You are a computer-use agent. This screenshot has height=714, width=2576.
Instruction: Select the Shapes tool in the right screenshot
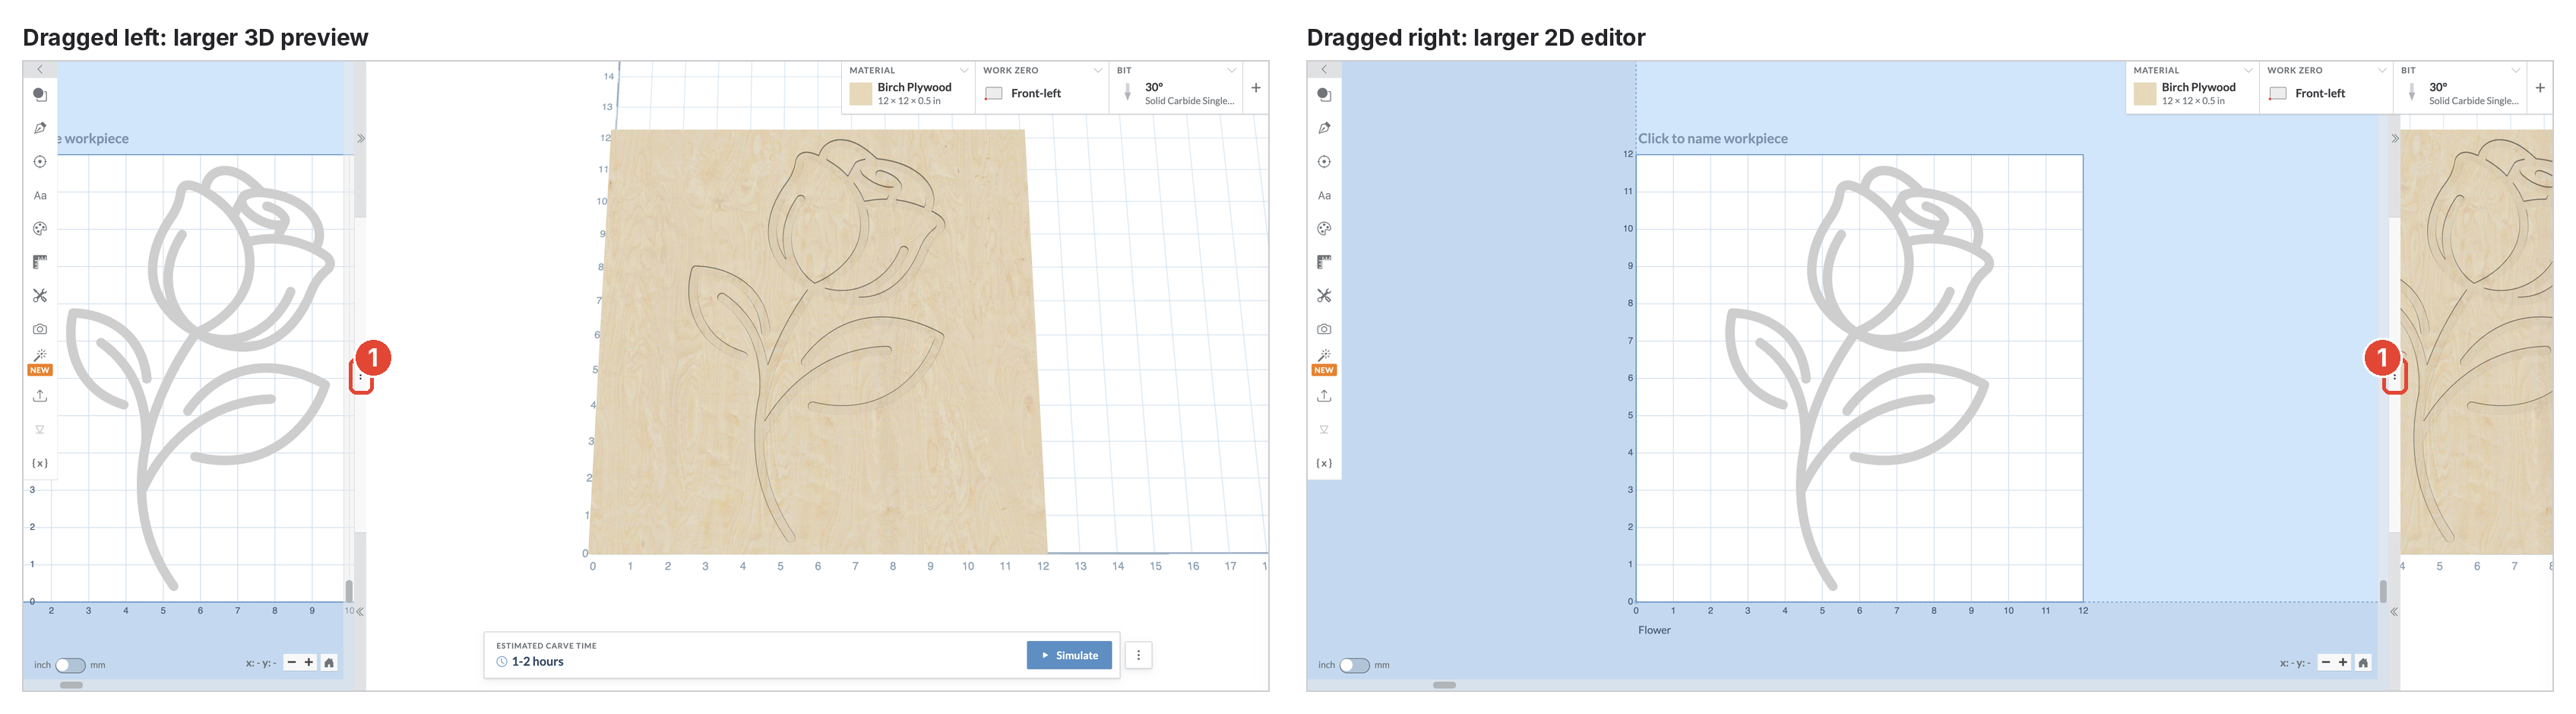coord(1324,95)
